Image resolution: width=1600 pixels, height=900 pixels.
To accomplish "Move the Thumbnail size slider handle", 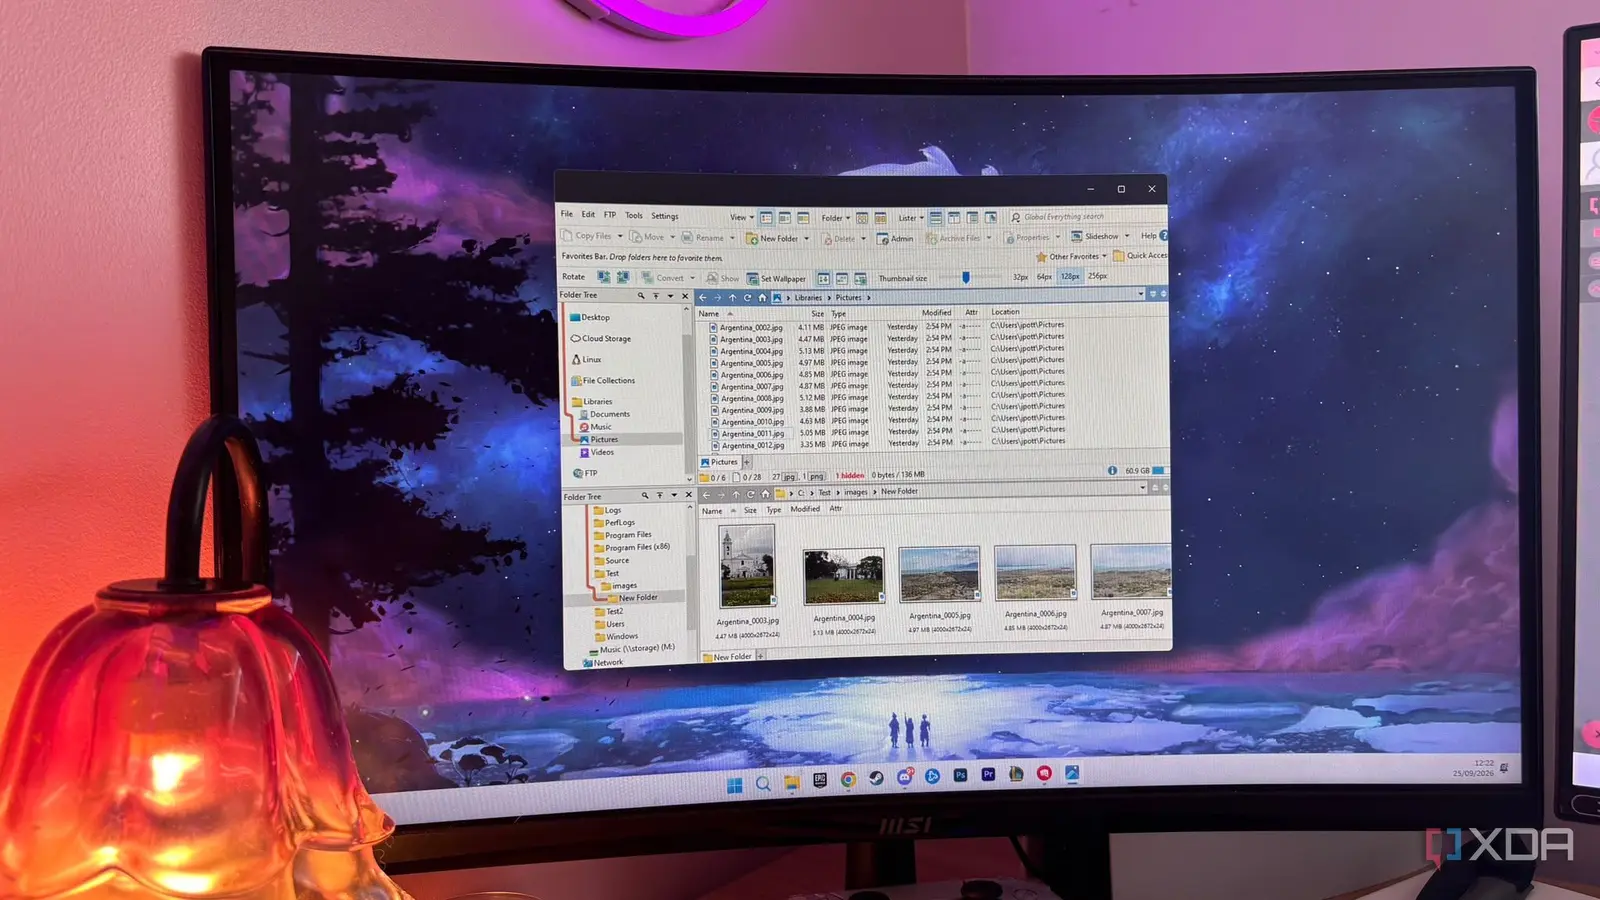I will click(x=965, y=277).
